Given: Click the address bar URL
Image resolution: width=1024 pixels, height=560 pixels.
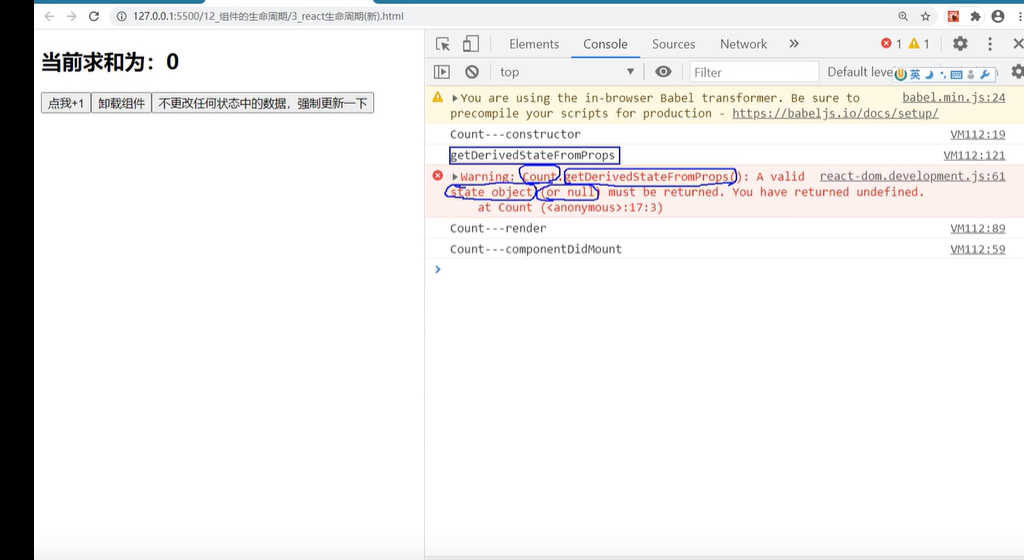Looking at the screenshot, I should 268,16.
